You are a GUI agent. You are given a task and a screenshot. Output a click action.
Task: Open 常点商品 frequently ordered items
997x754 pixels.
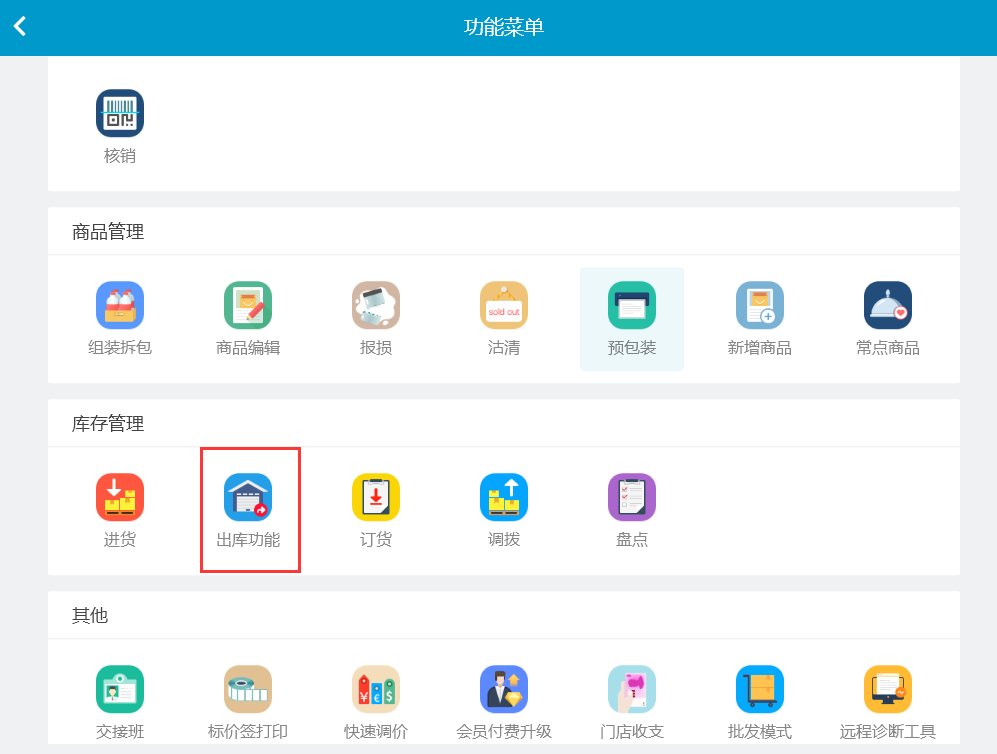888,319
